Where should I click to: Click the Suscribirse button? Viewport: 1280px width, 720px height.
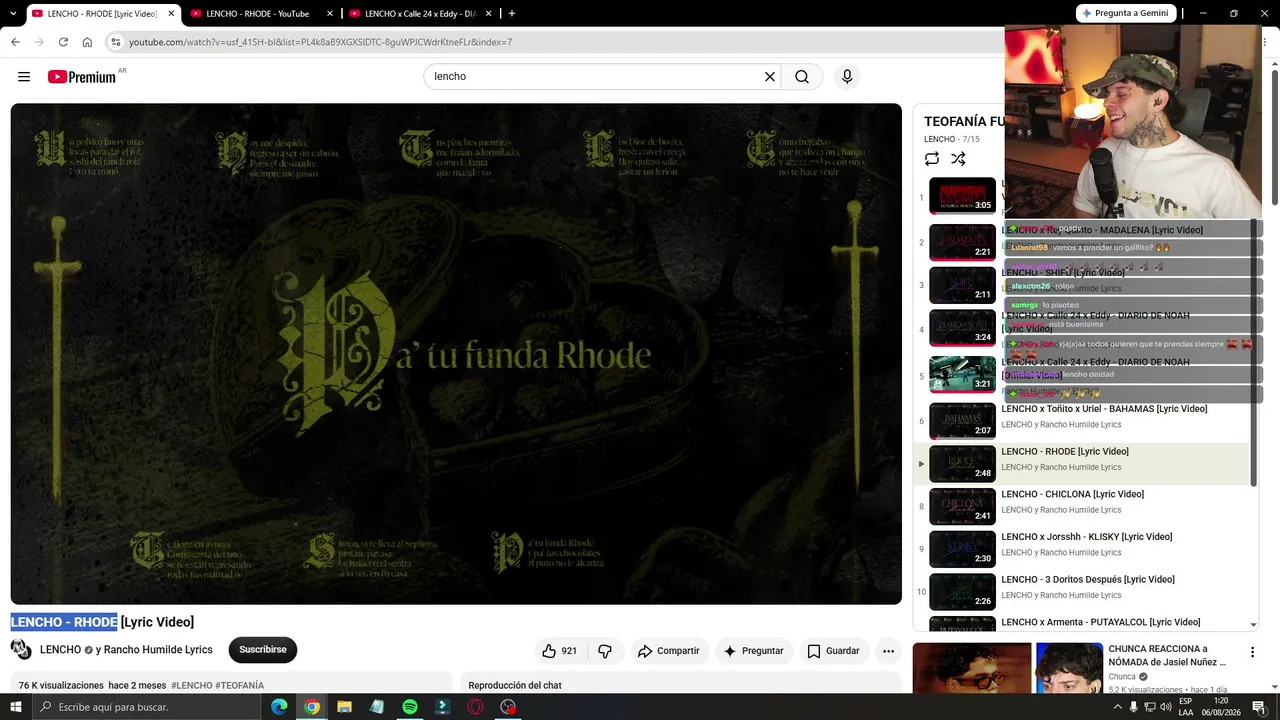pyautogui.click(x=263, y=650)
